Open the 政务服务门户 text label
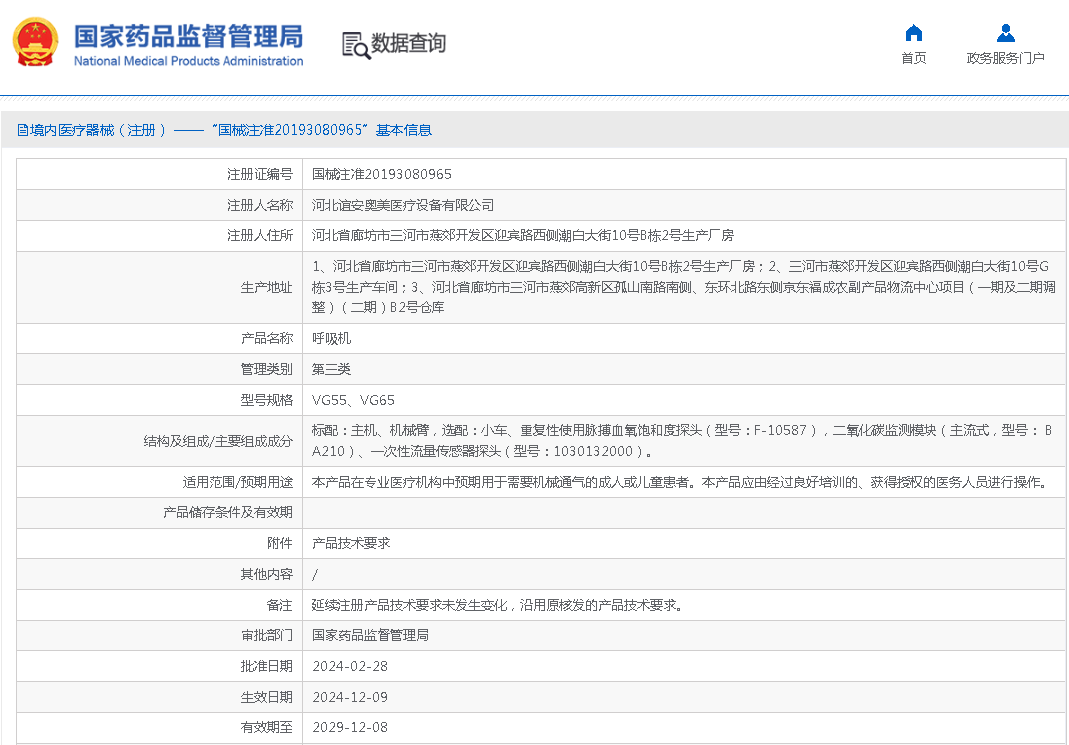 tap(1005, 58)
